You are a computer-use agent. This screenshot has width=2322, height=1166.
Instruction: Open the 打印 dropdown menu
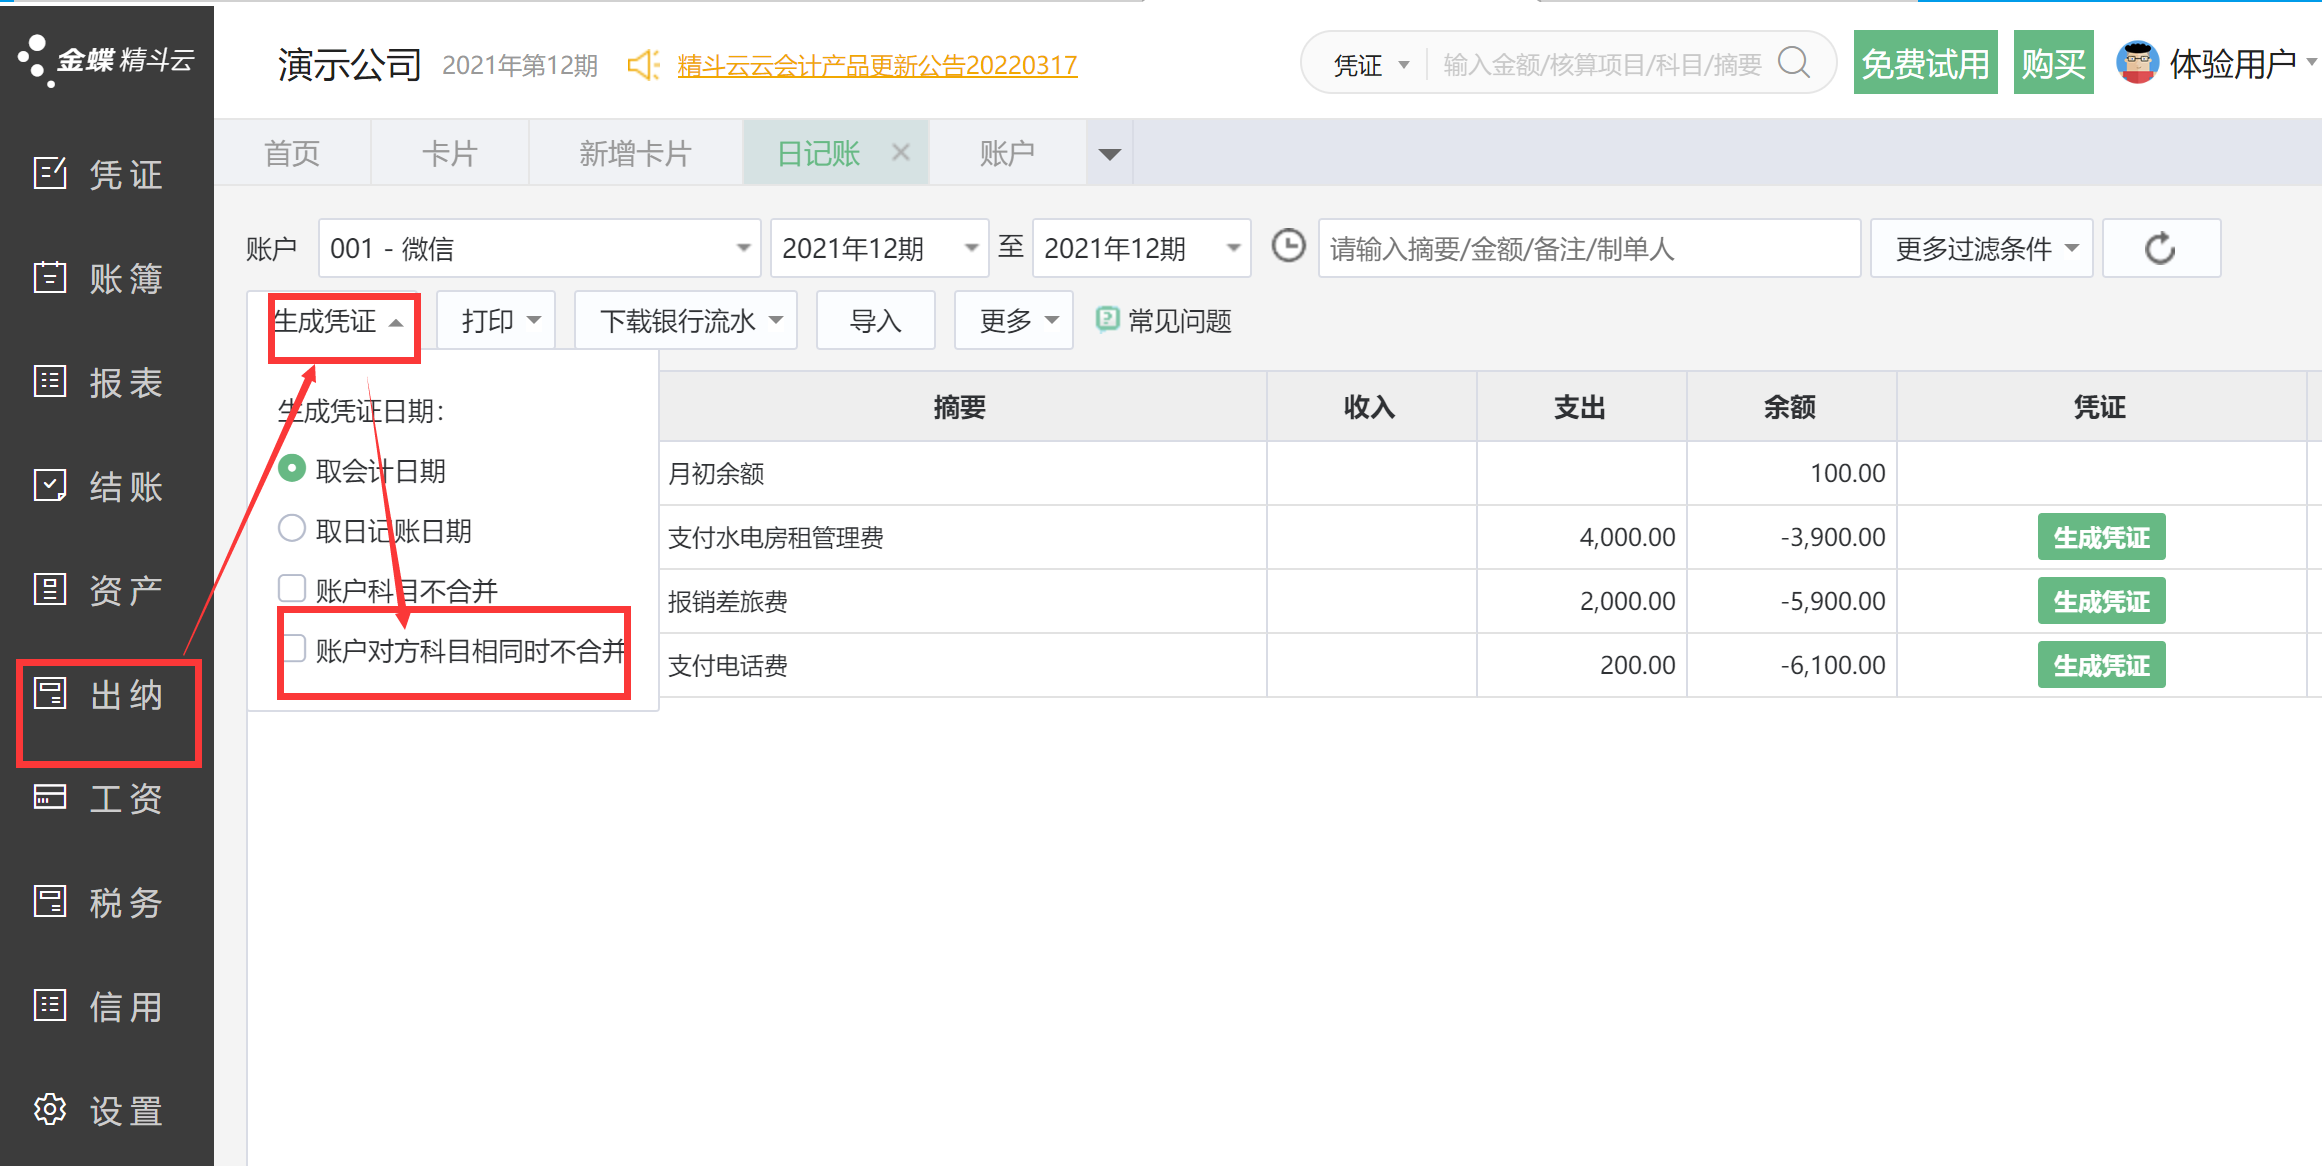coord(497,321)
